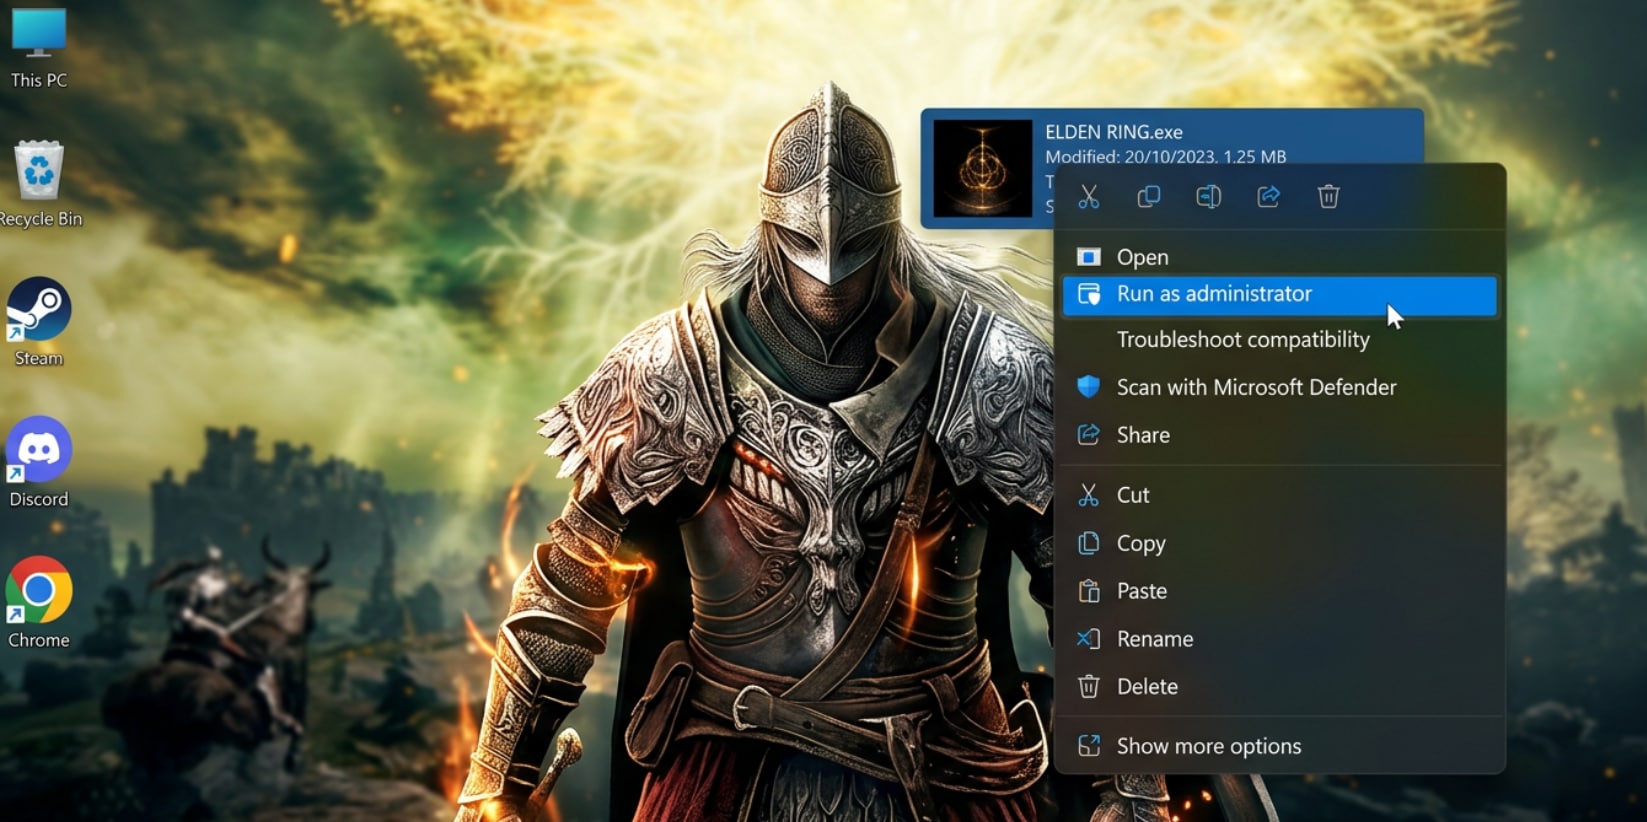Select Run as administrator
The image size is (1647, 822).
[1280, 295]
